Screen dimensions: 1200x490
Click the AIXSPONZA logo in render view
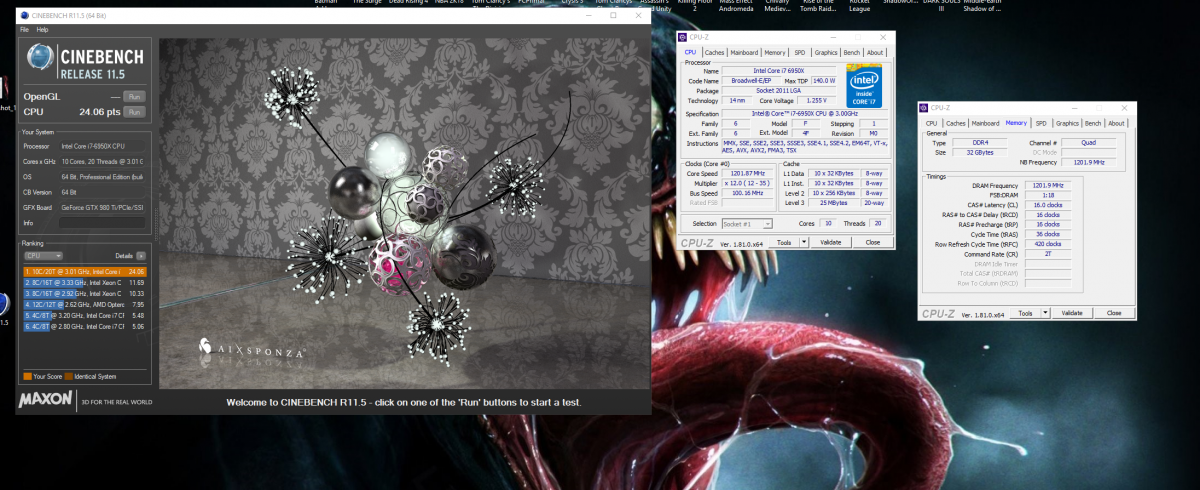(x=250, y=350)
